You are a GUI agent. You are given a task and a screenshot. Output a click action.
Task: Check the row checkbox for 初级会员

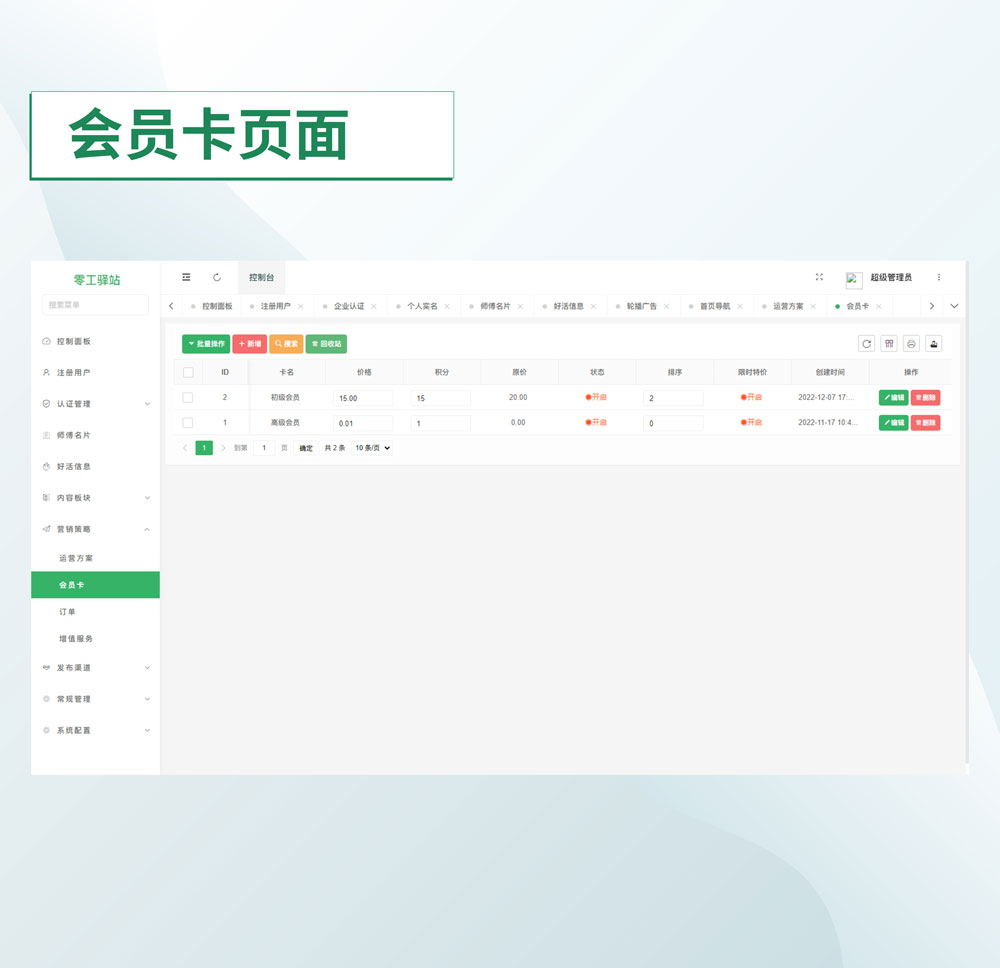(x=188, y=398)
